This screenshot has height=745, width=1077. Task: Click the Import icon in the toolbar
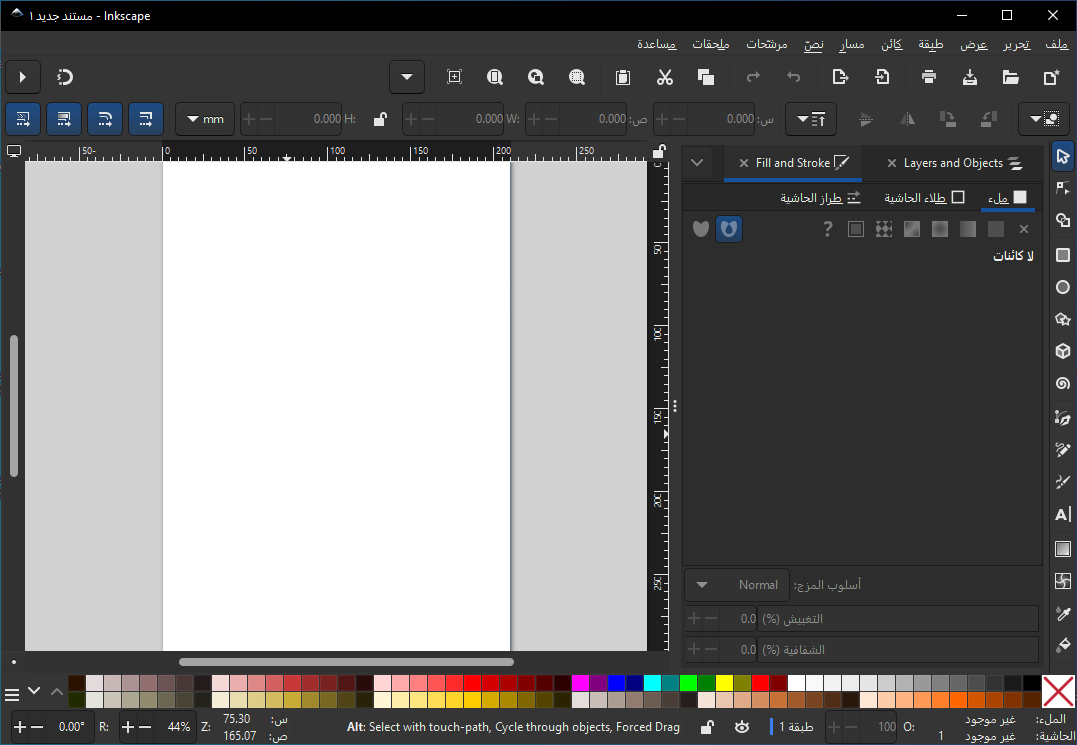[882, 78]
